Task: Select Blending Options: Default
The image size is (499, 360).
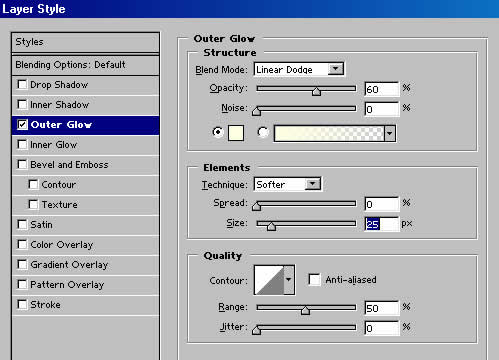Action: pyautogui.click(x=85, y=65)
